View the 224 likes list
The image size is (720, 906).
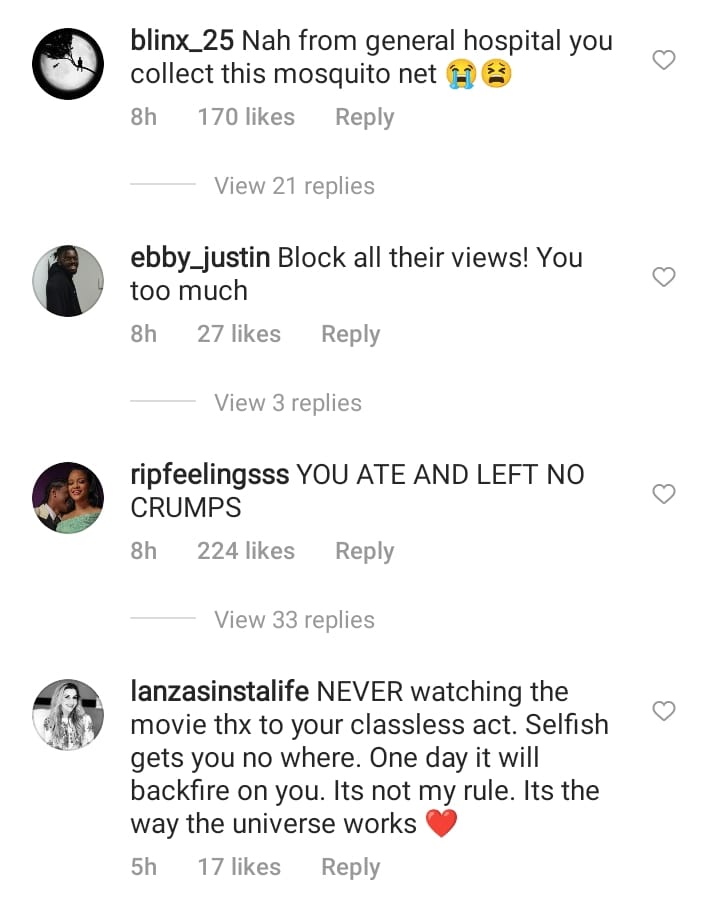click(x=246, y=551)
